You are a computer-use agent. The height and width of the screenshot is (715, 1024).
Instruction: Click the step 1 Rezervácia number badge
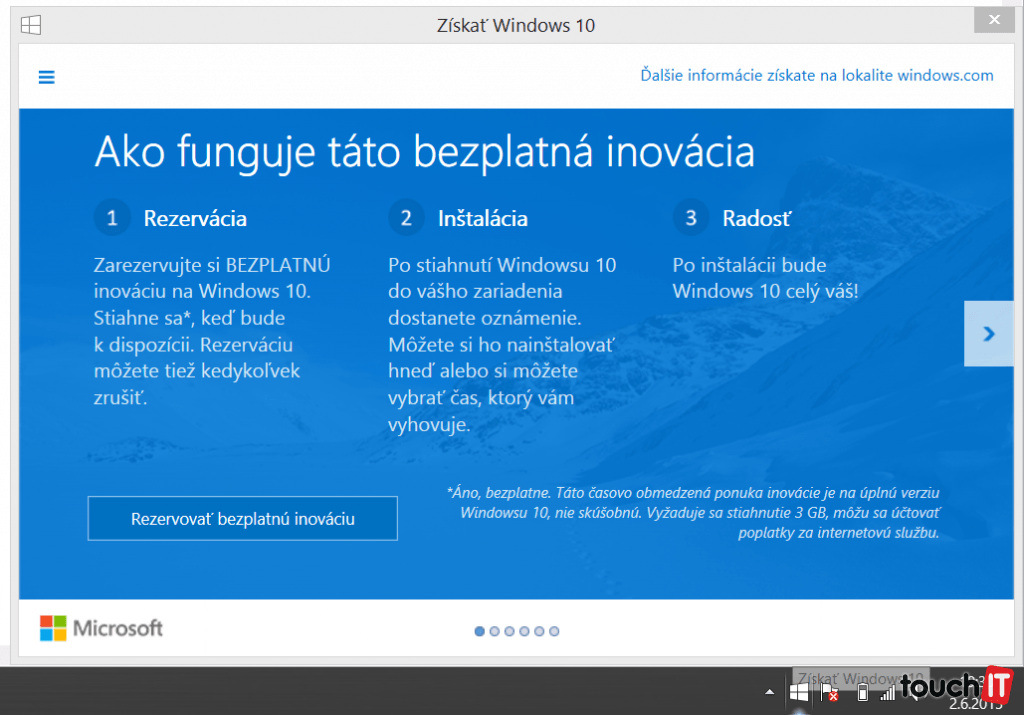tap(112, 218)
